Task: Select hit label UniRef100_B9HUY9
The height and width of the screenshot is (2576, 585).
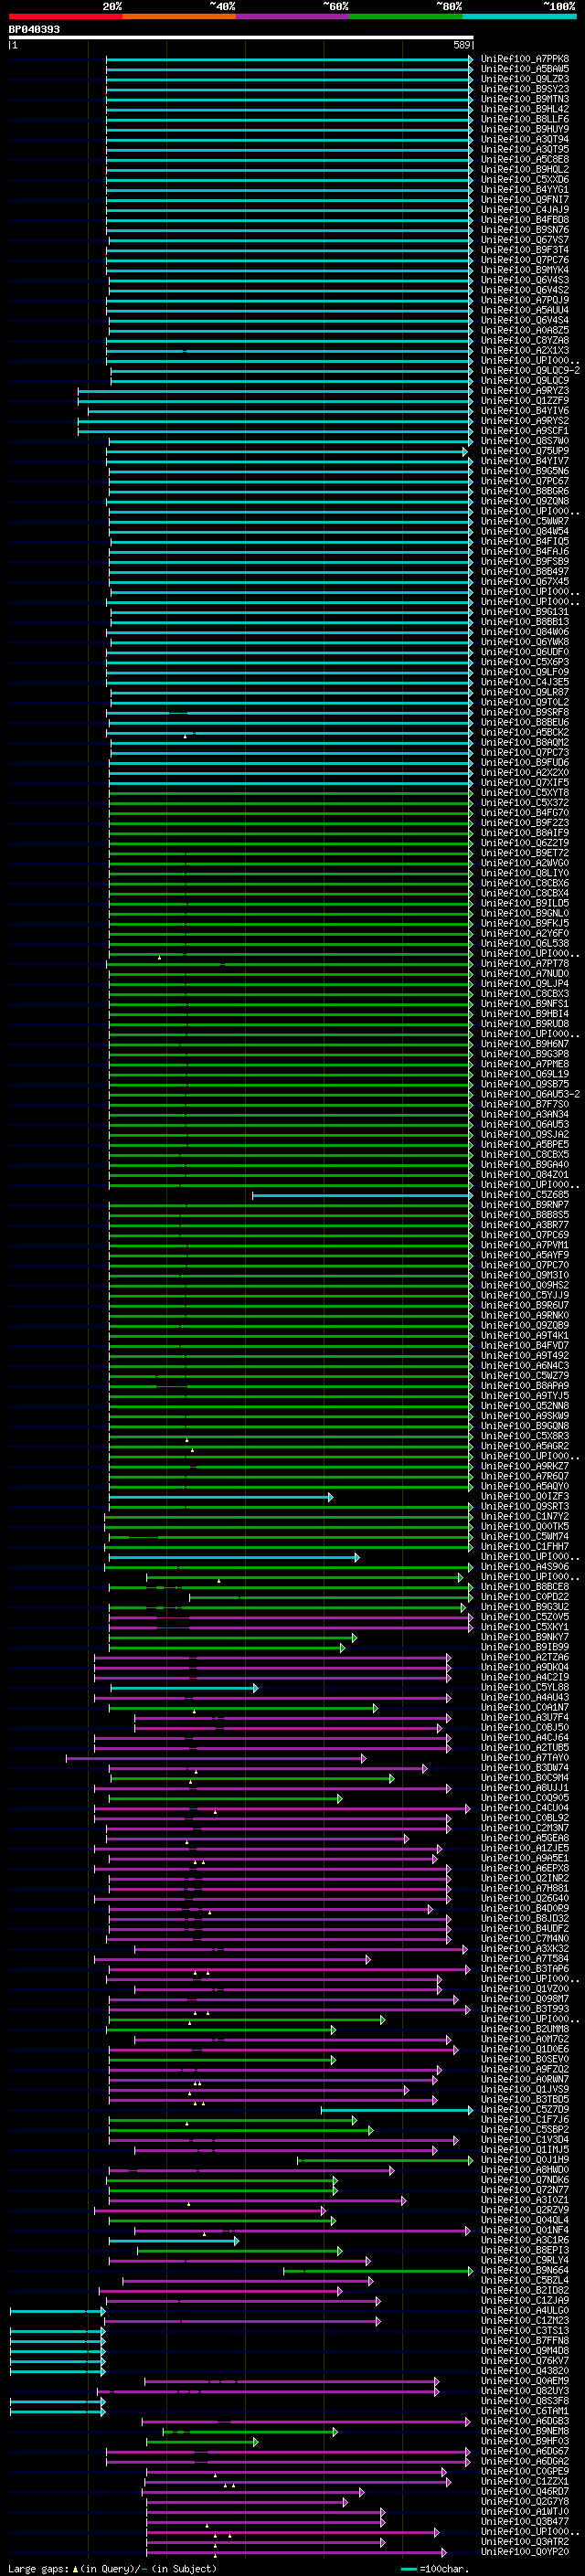Action: (x=524, y=129)
